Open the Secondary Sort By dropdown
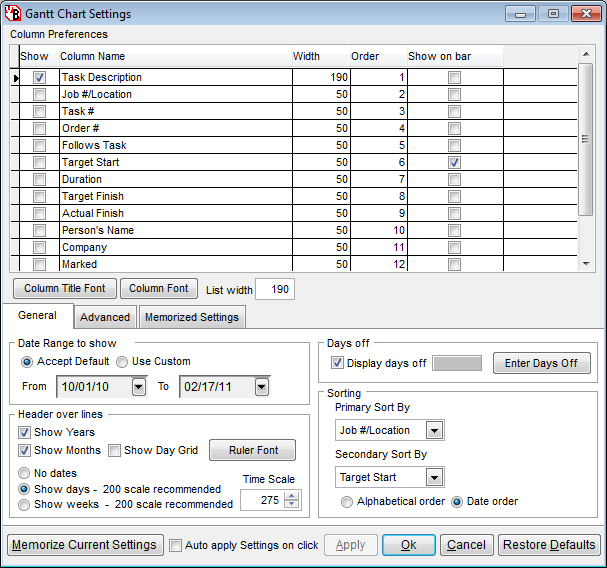This screenshot has width=607, height=568. pyautogui.click(x=434, y=478)
